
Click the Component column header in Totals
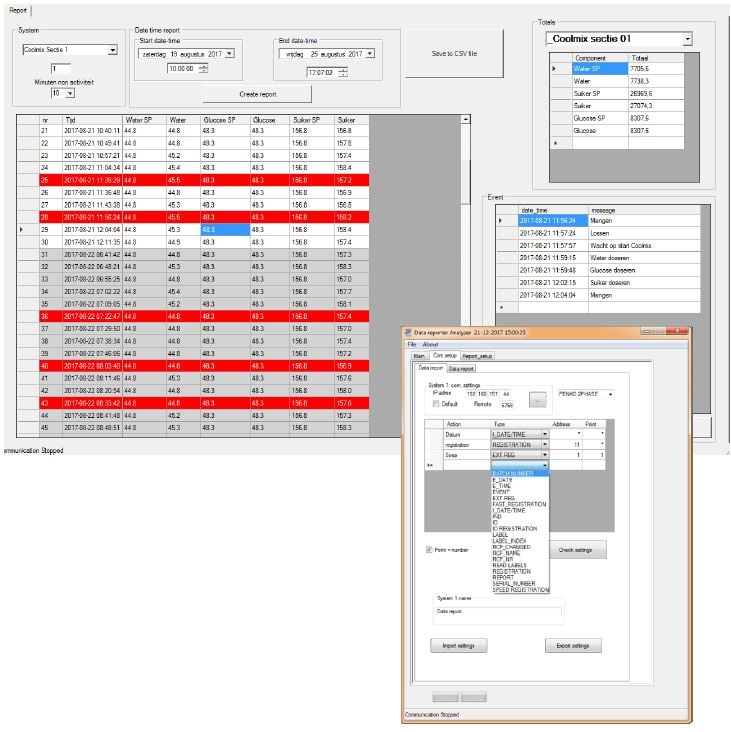point(600,58)
